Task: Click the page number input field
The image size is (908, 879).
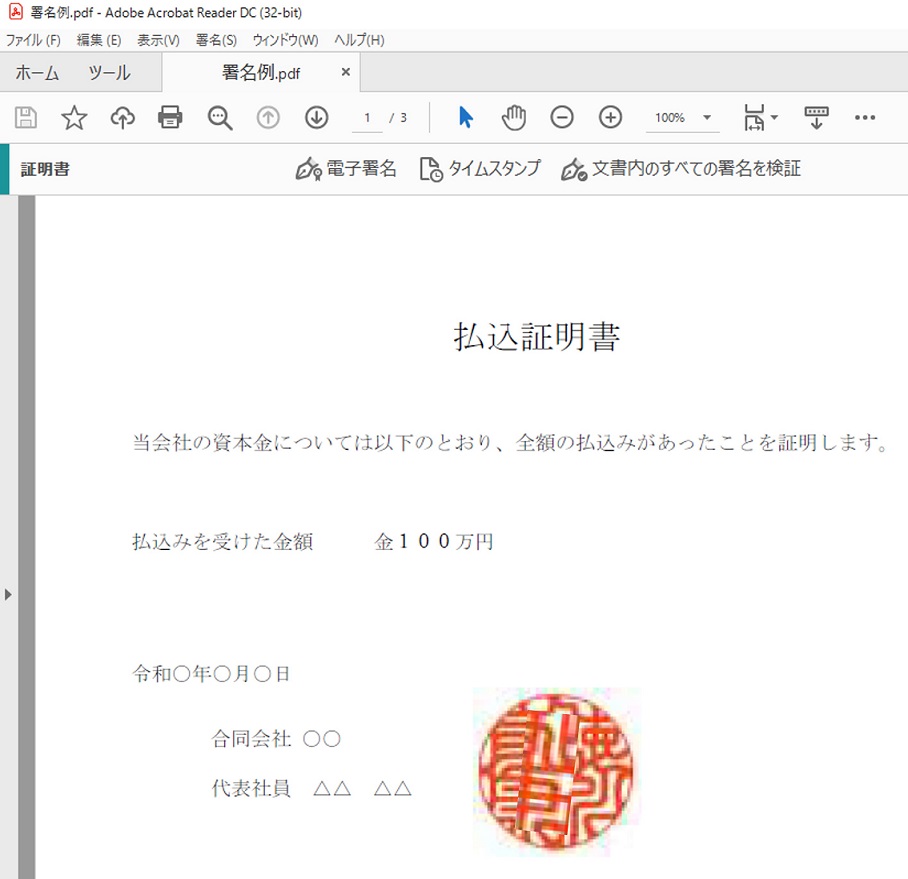Action: (x=367, y=118)
